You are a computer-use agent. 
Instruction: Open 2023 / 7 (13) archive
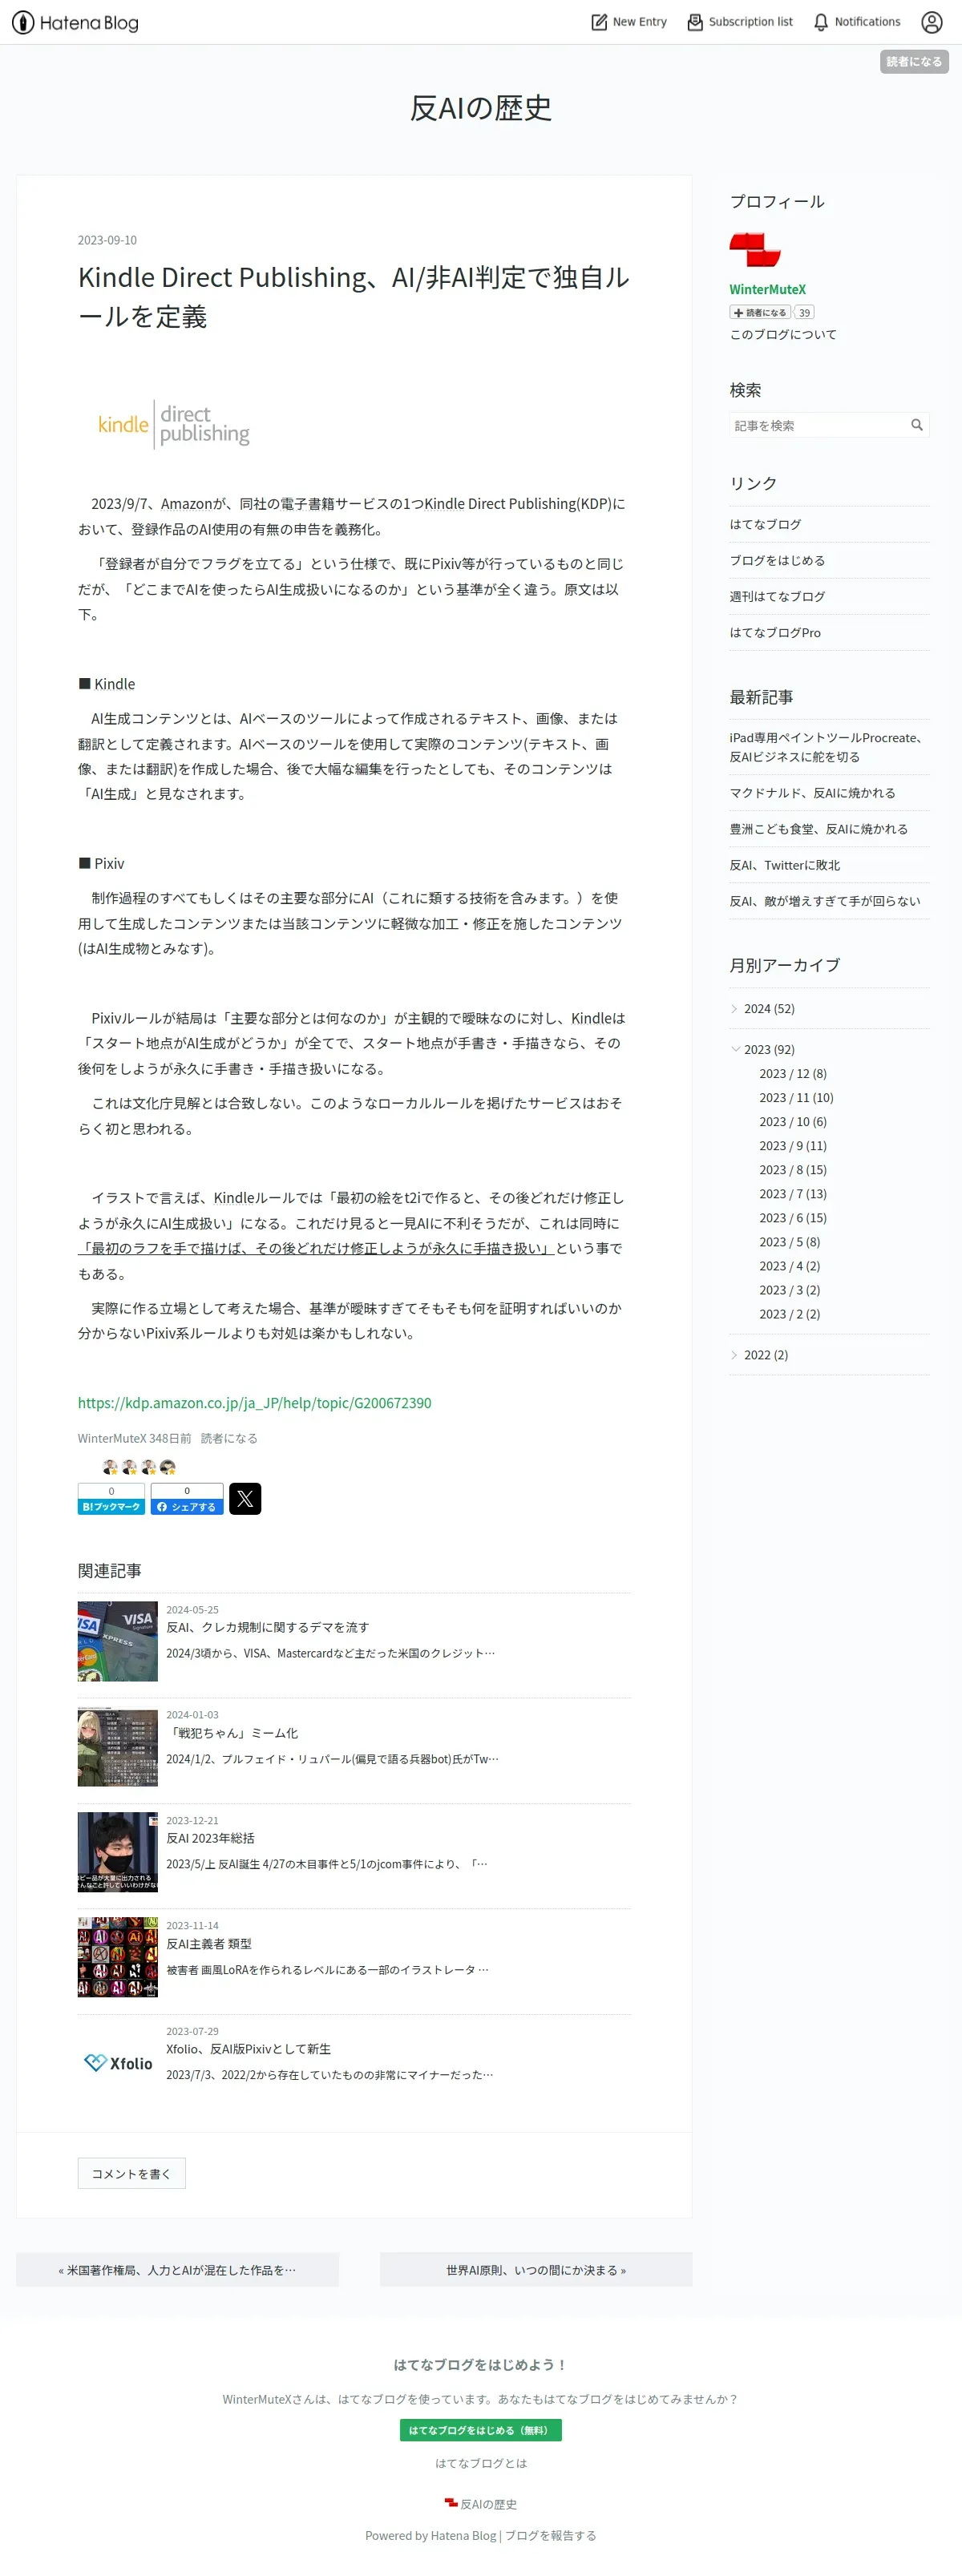pyautogui.click(x=793, y=1194)
